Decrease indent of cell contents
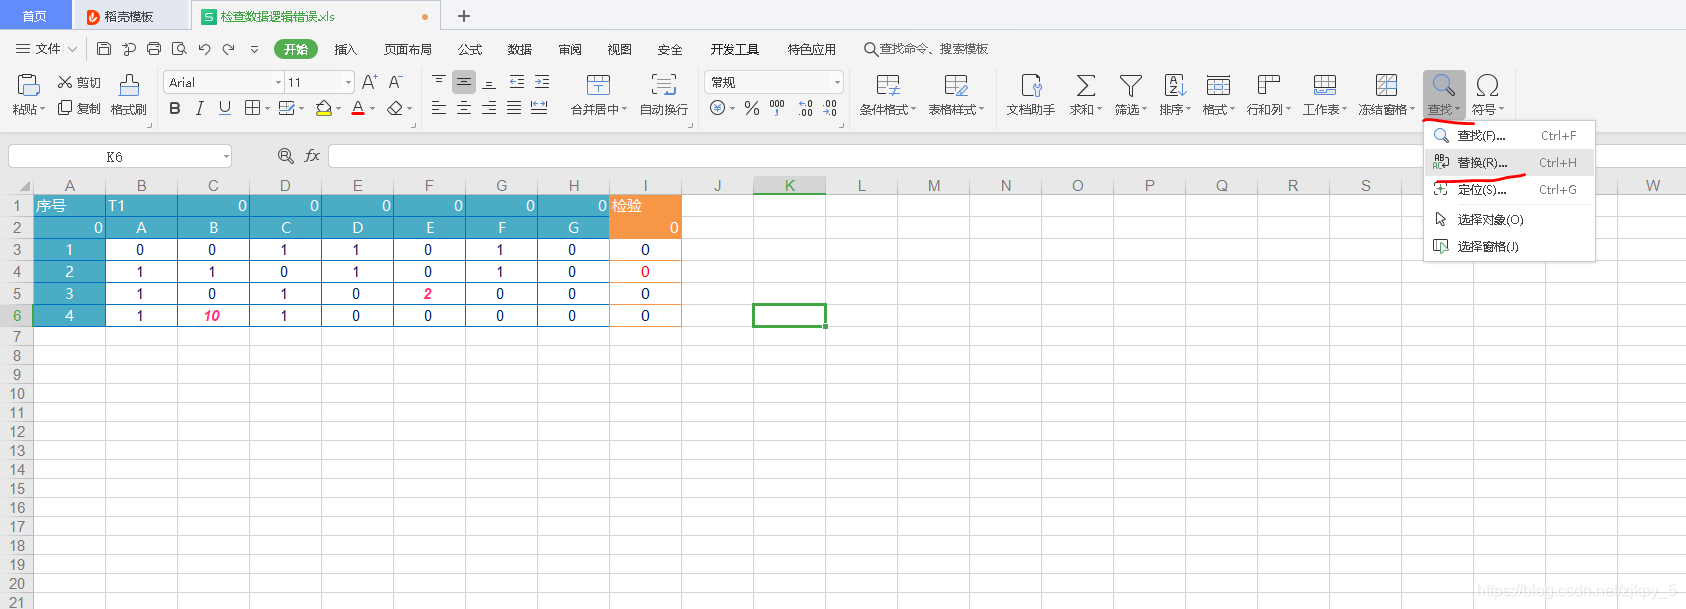The width and height of the screenshot is (1686, 609). [517, 82]
